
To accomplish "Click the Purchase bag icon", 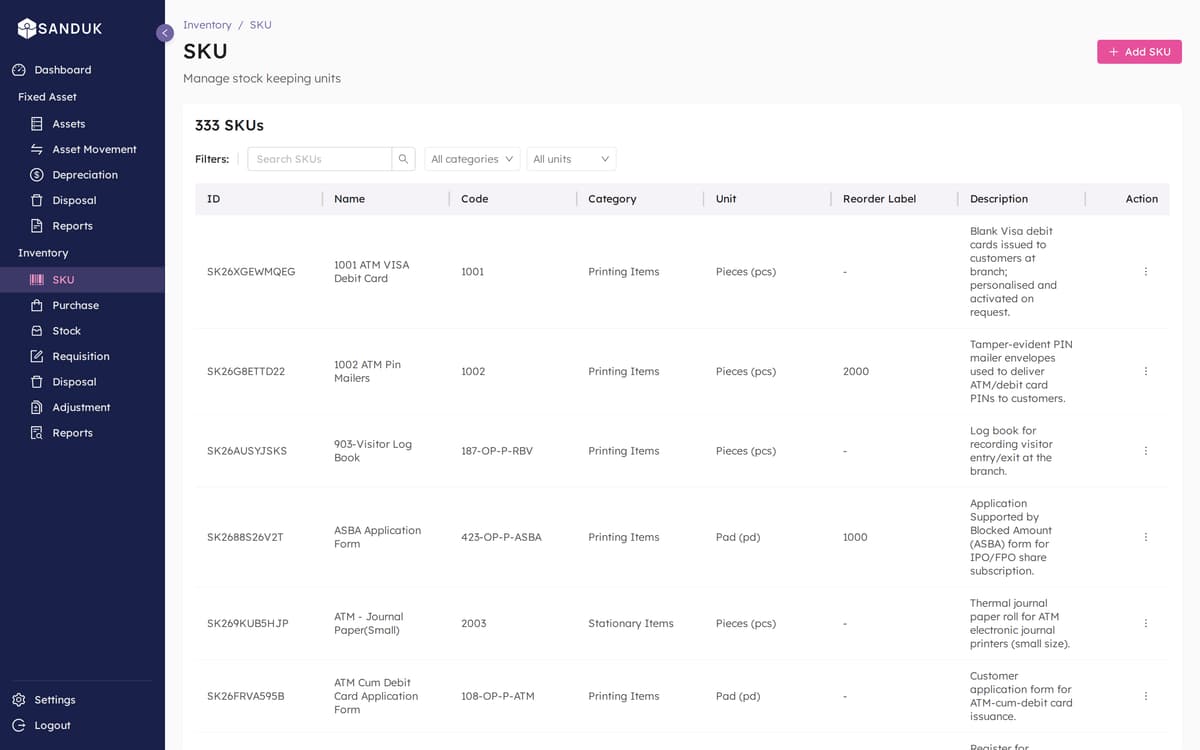I will [37, 305].
